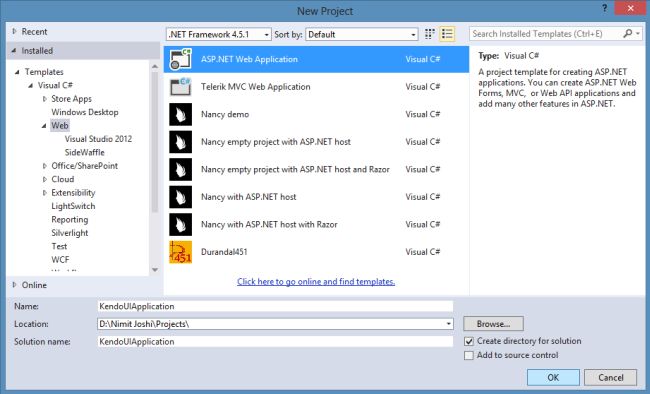The width and height of the screenshot is (650, 394).
Task: Collapse the Installed section
Action: [x=14, y=51]
